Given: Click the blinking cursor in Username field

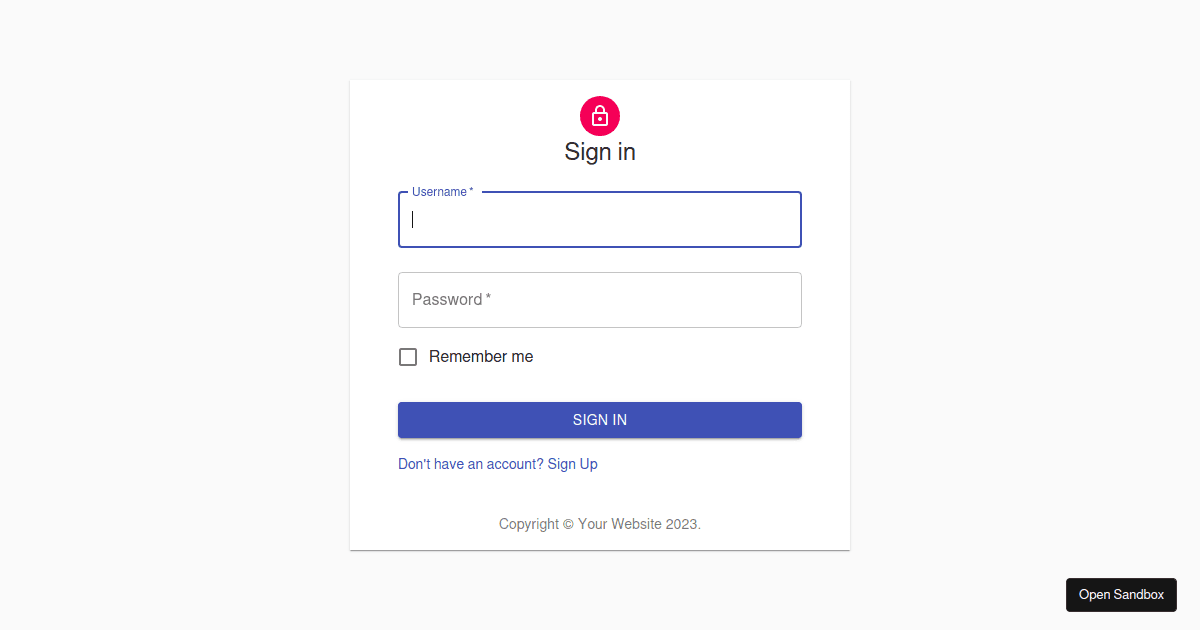Looking at the screenshot, I should coord(413,220).
